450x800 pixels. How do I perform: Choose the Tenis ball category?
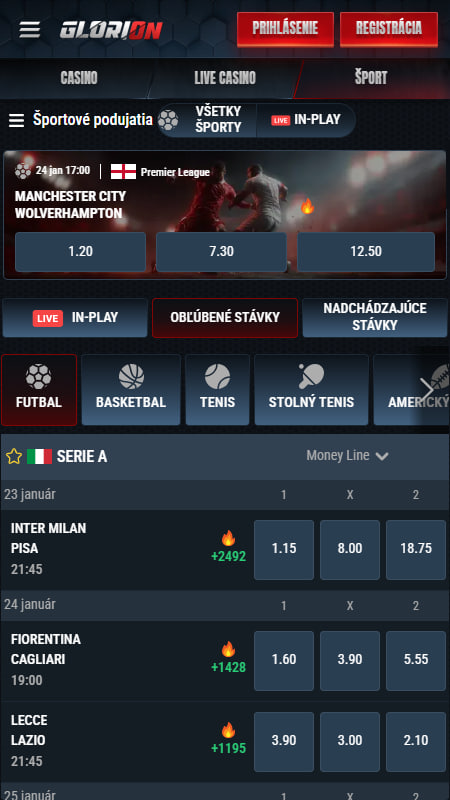pyautogui.click(x=217, y=390)
